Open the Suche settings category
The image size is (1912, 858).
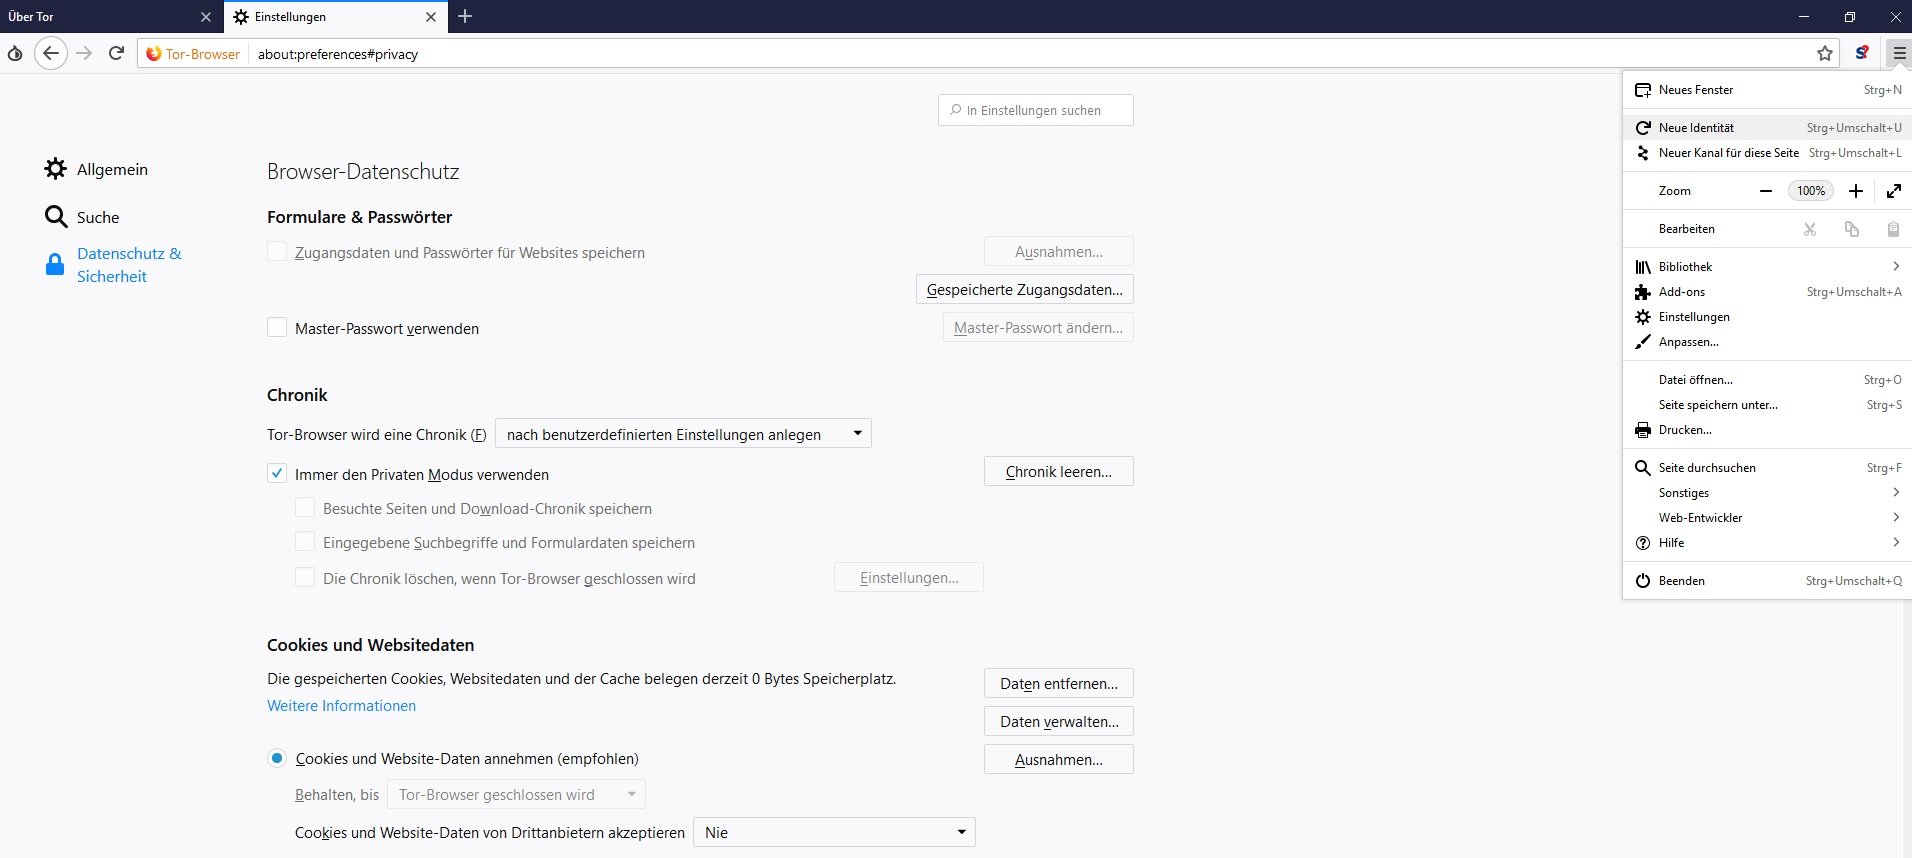tap(82, 217)
